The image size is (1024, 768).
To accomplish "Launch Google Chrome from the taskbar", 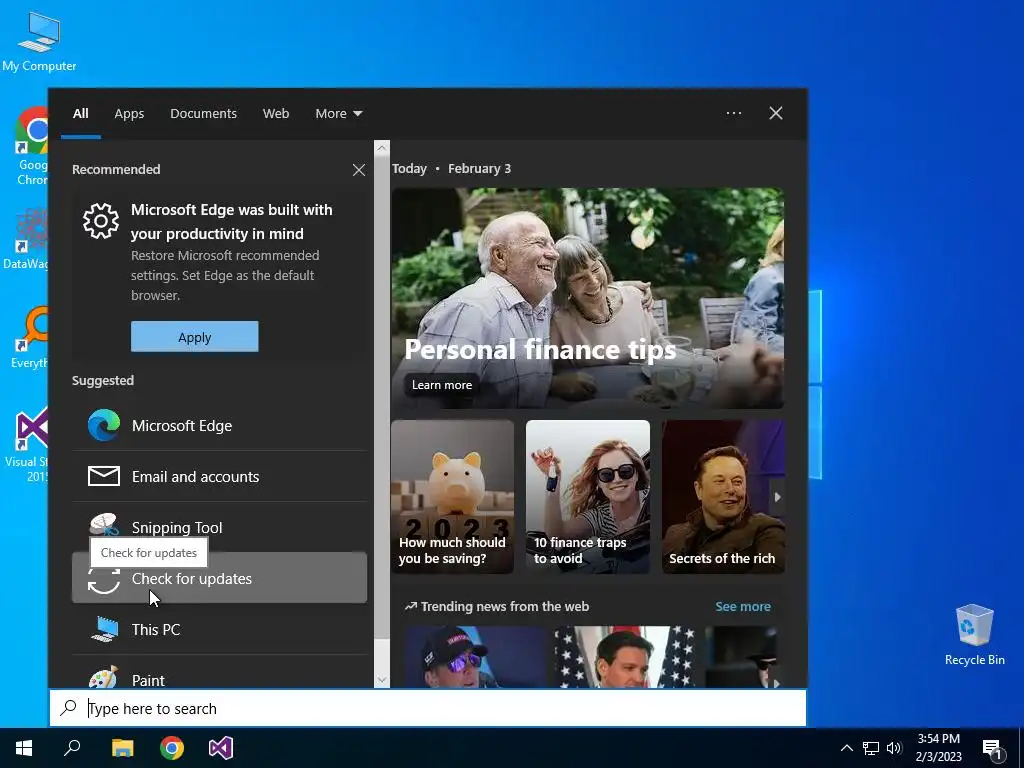I will pos(172,748).
